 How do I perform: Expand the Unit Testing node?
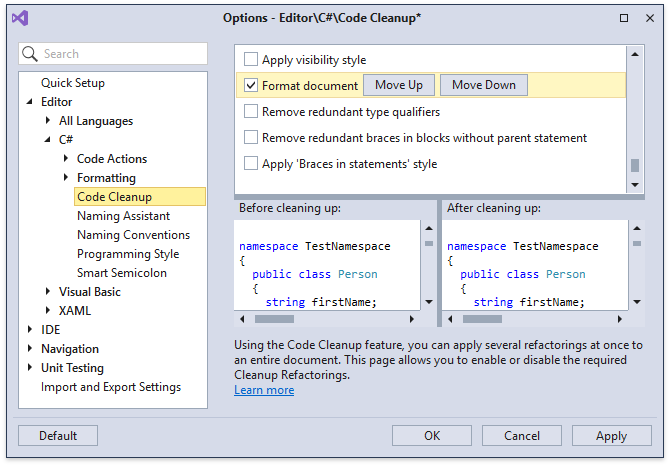click(x=30, y=368)
